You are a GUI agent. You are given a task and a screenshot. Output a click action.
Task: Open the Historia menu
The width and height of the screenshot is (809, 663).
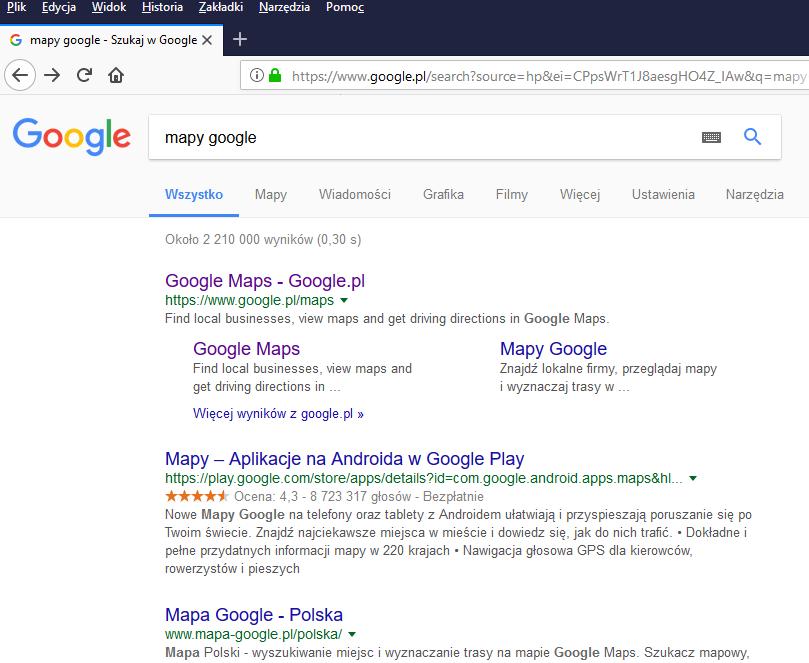pyautogui.click(x=162, y=7)
